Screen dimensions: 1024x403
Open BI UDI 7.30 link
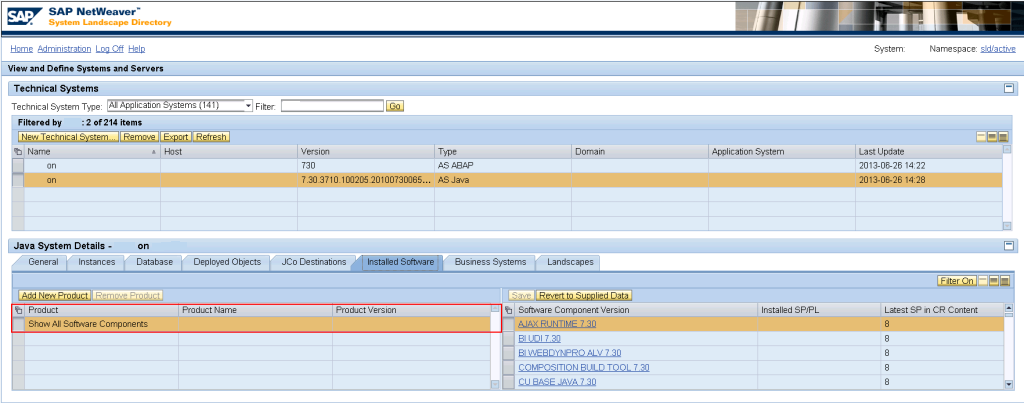coord(539,338)
